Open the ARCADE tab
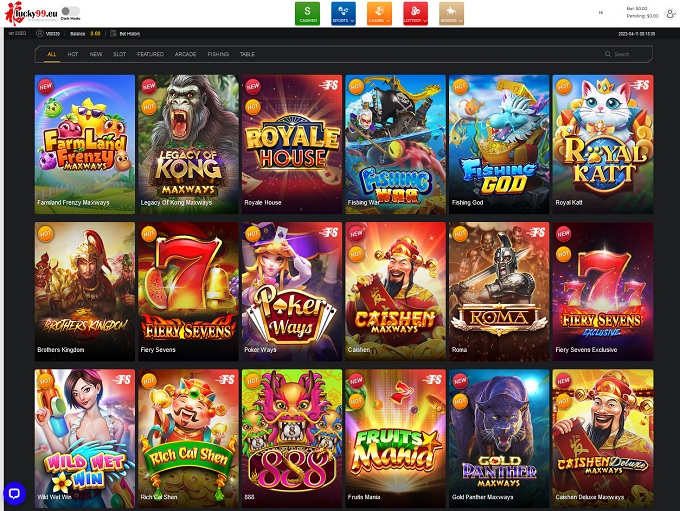 [186, 54]
